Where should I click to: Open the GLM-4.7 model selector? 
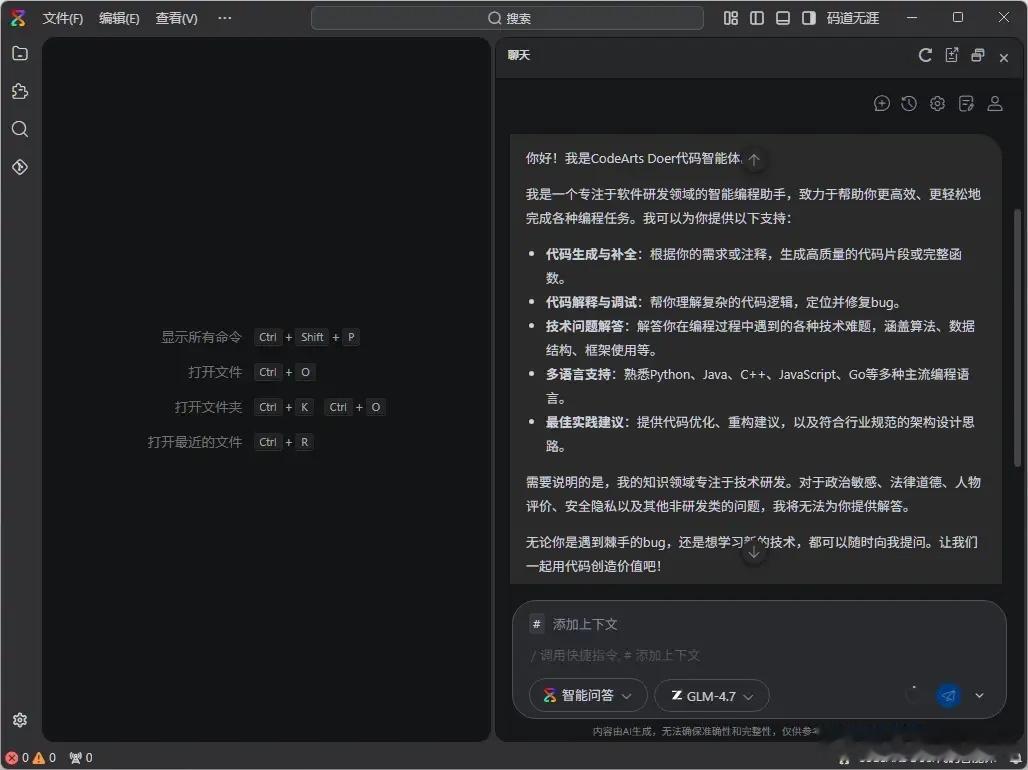(x=711, y=695)
